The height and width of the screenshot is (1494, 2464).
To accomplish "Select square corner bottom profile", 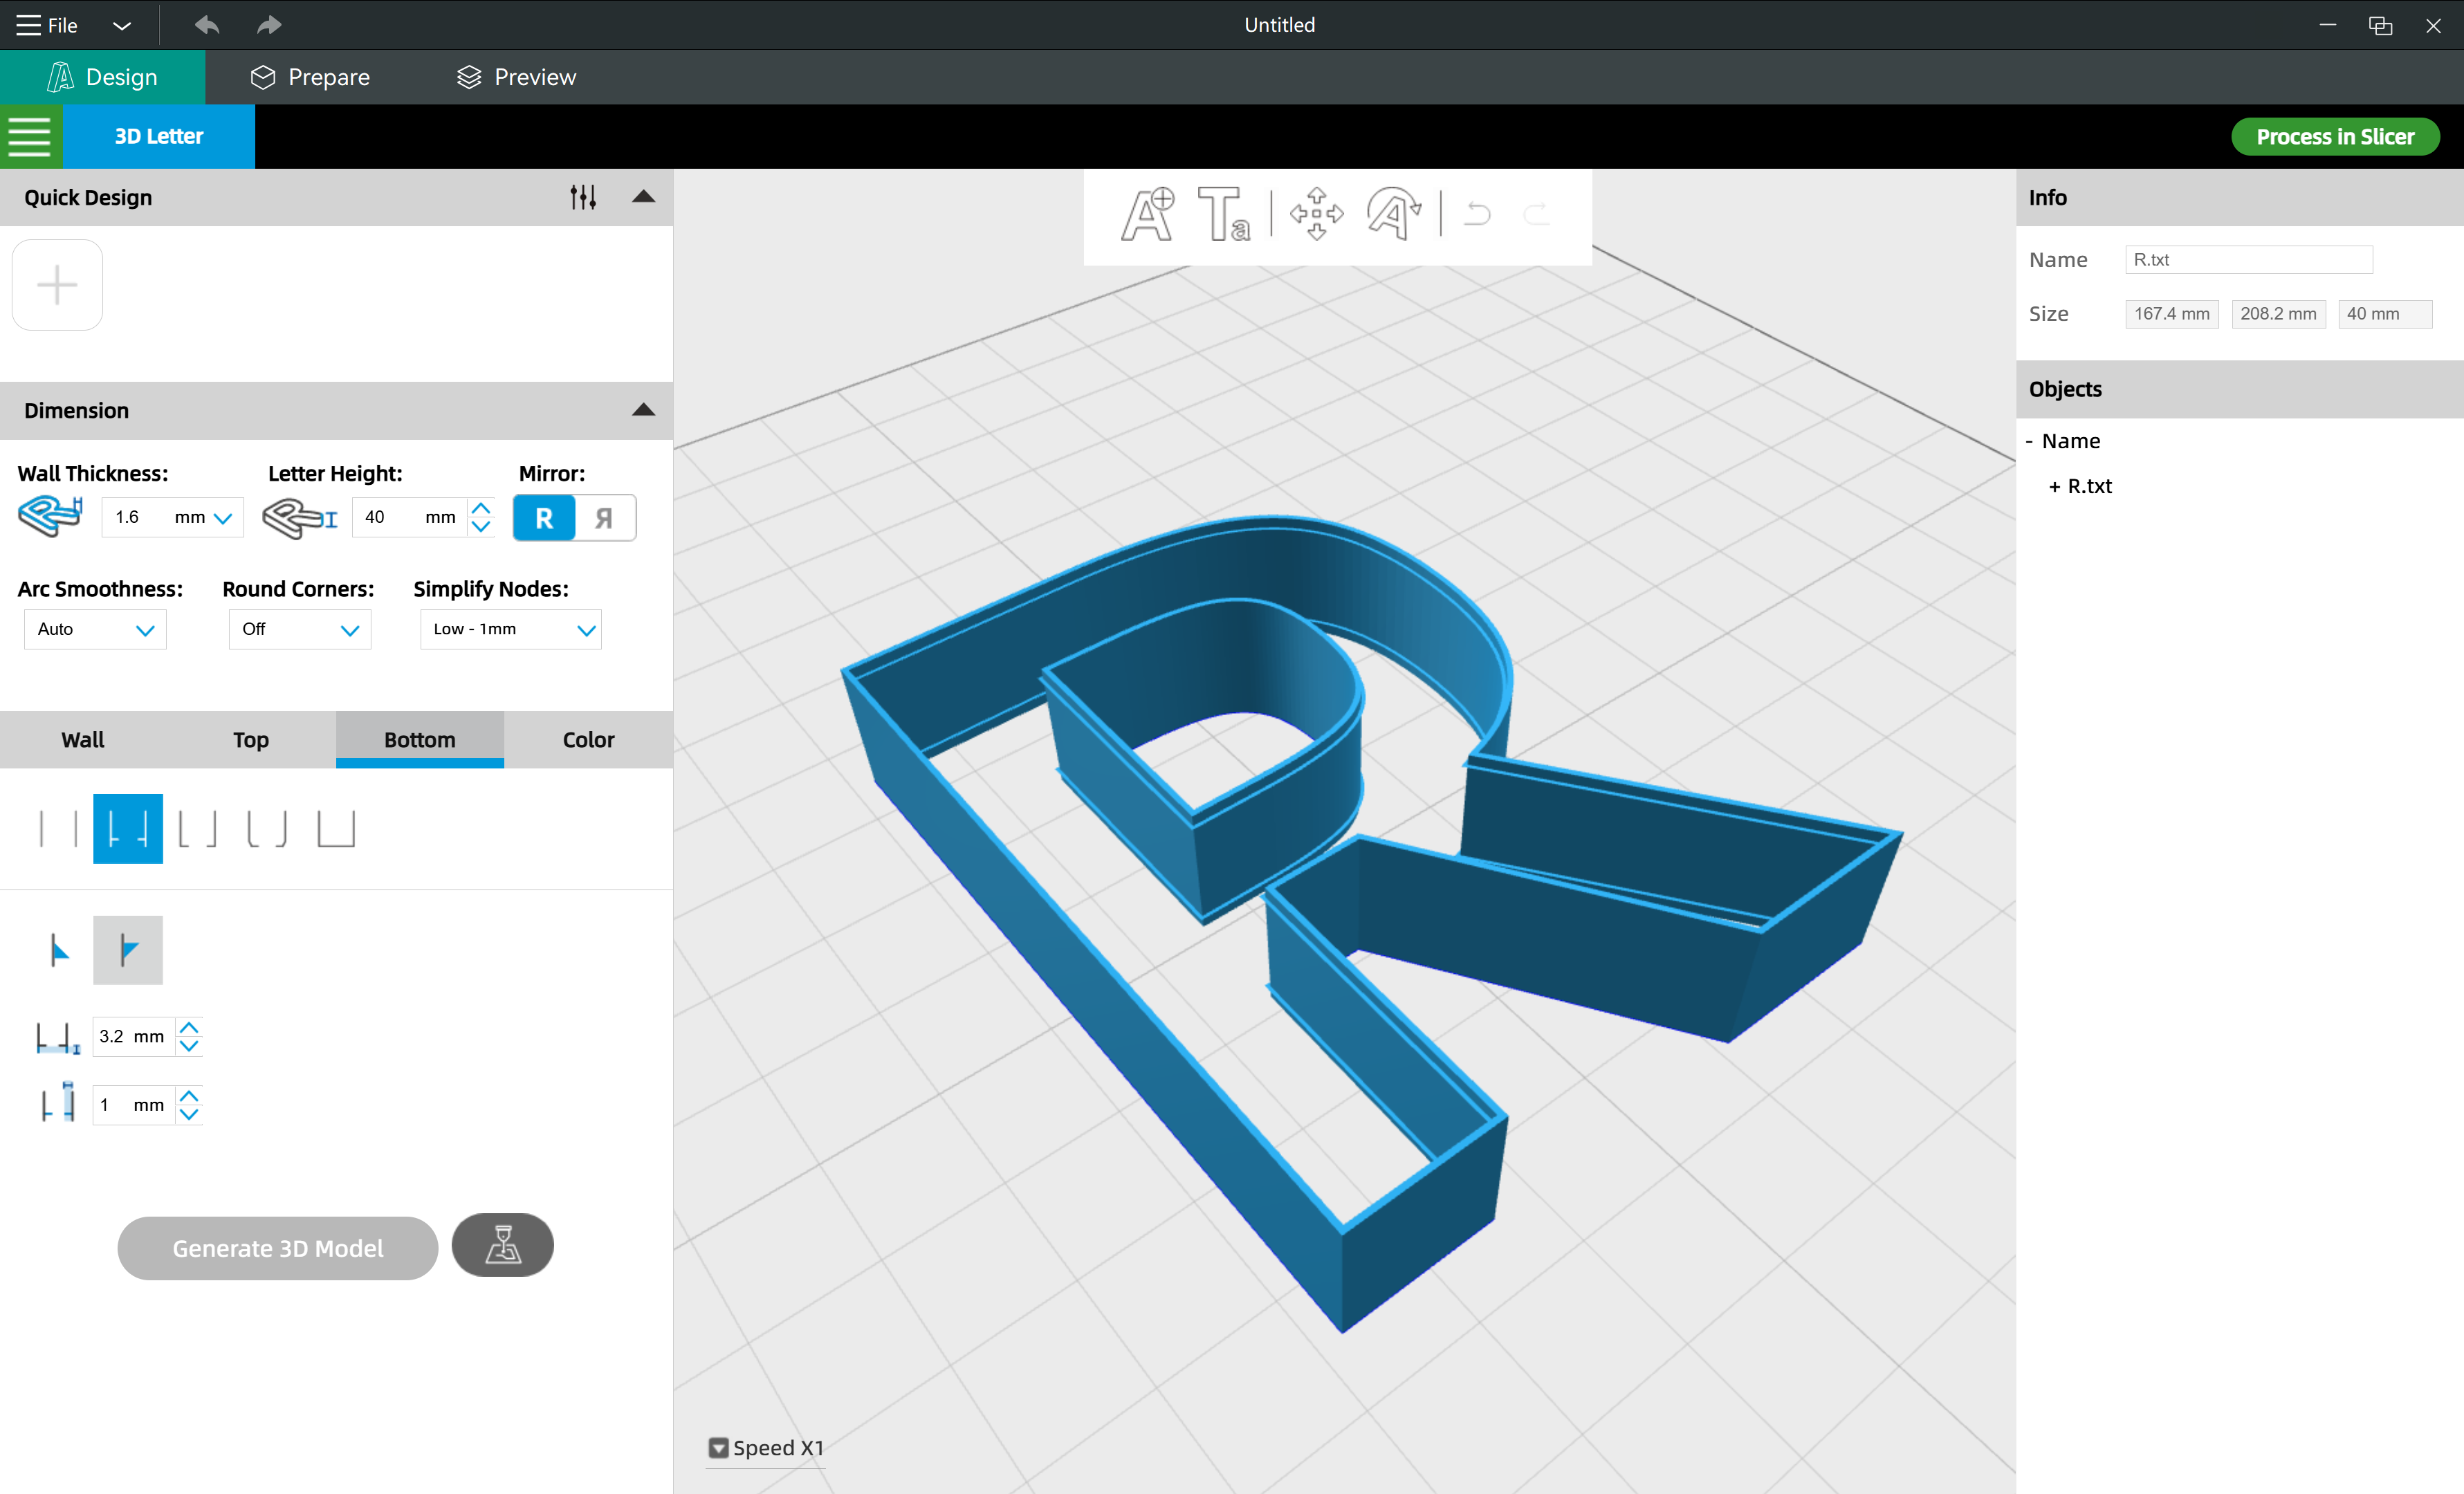I will pyautogui.click(x=197, y=829).
